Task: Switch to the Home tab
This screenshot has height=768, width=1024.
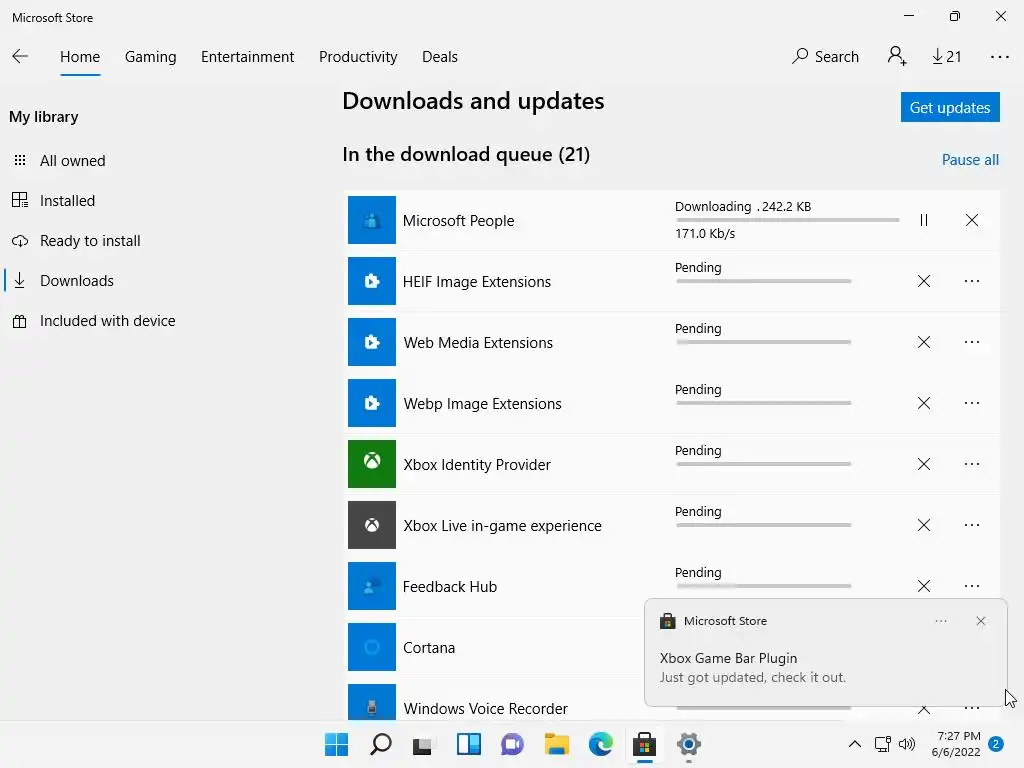Action: point(80,57)
